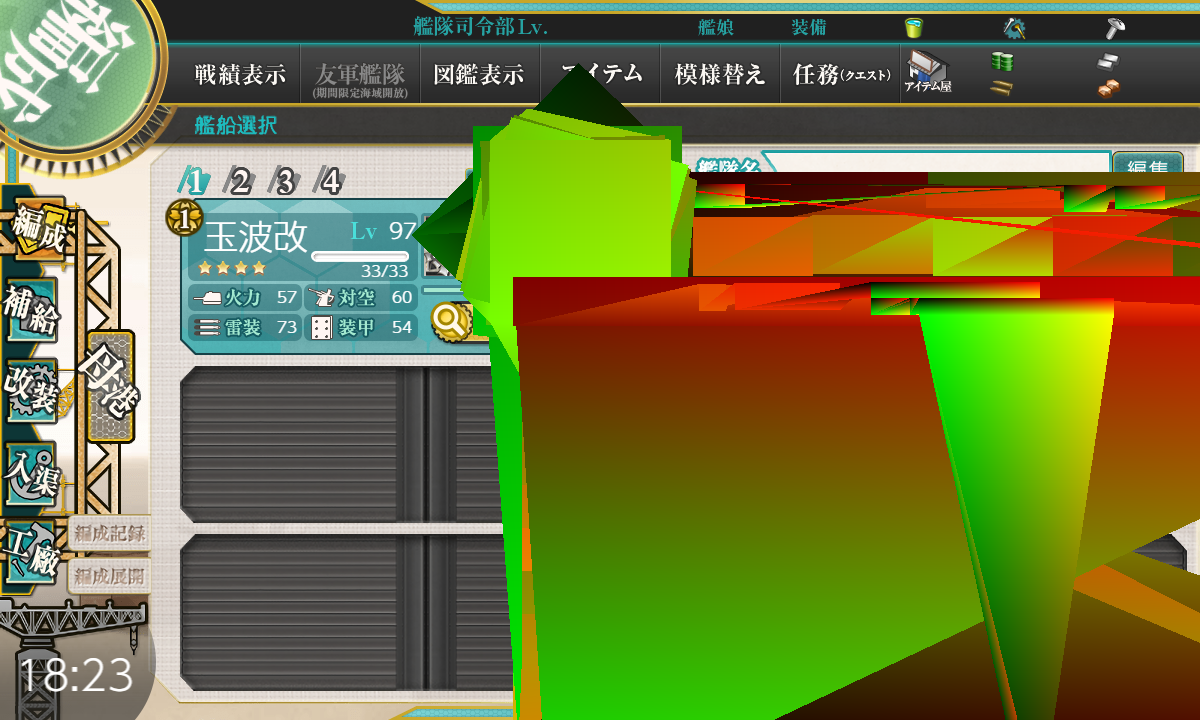Screen dimensions: 1200x720
Task: Open the 任務 (クエスト) quest menu
Action: [x=840, y=74]
